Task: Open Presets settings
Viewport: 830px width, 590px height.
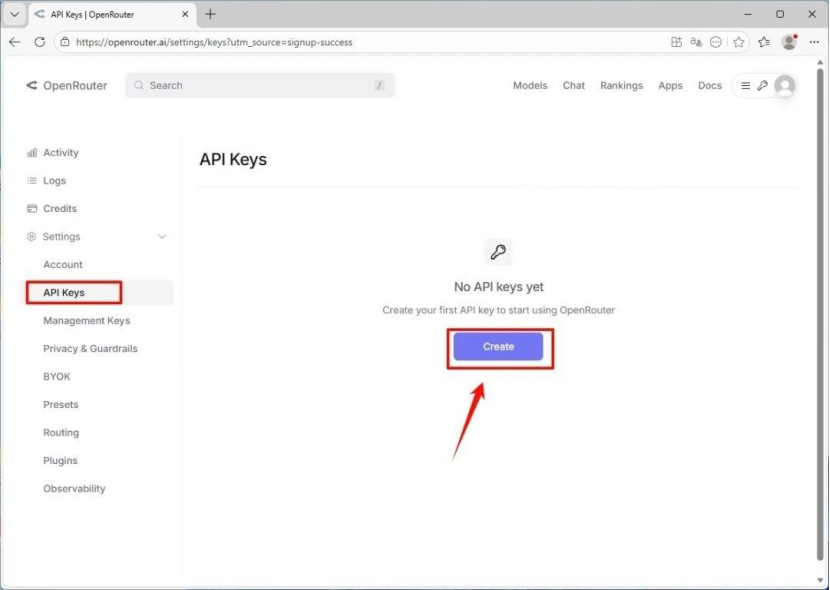Action: 61,405
